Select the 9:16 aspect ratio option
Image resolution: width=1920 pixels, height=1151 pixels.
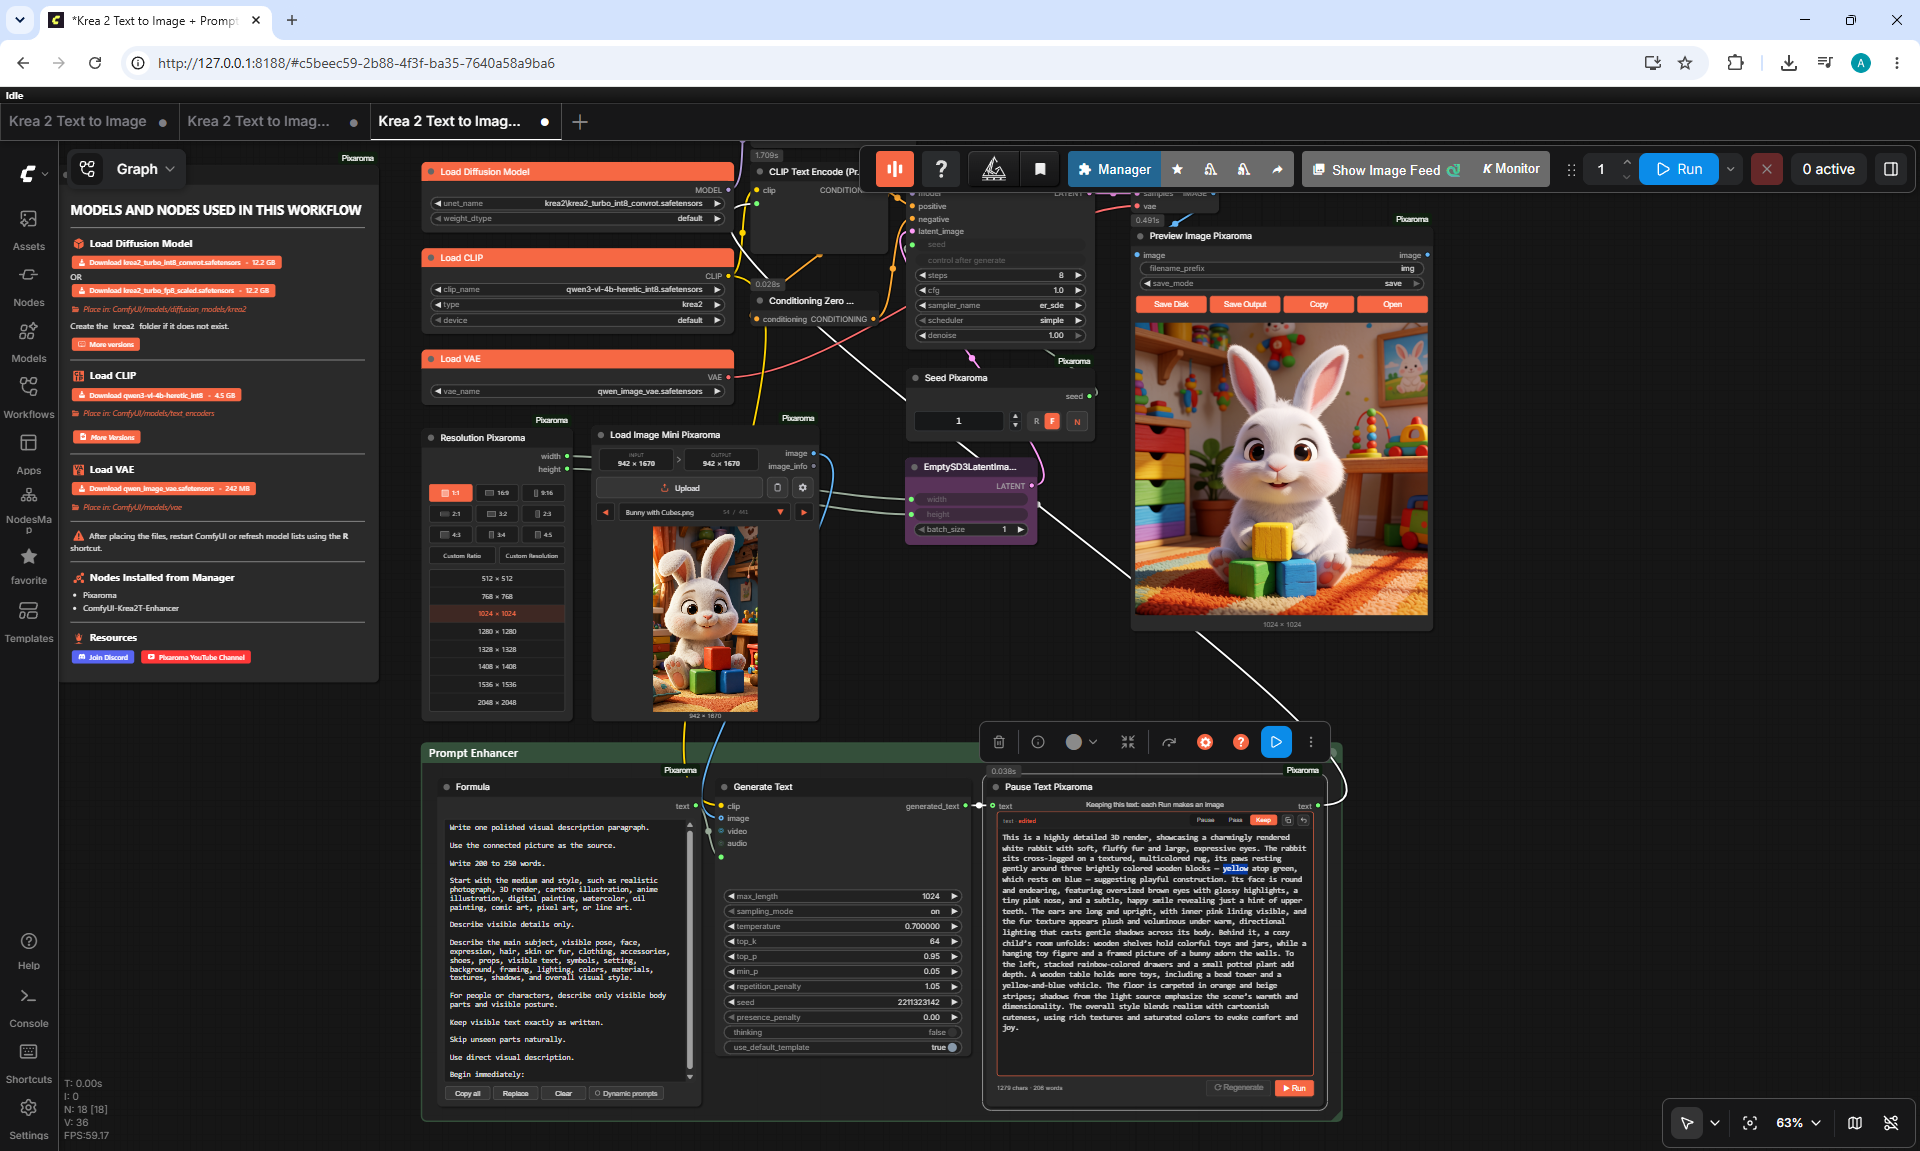[543, 493]
